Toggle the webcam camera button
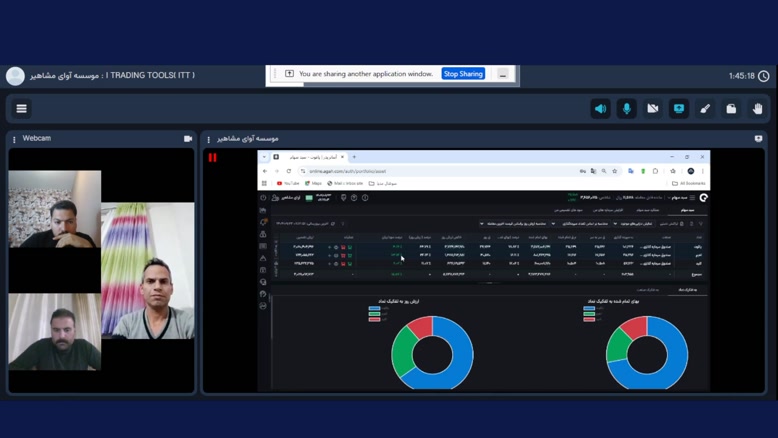The height and width of the screenshot is (438, 778). point(653,108)
